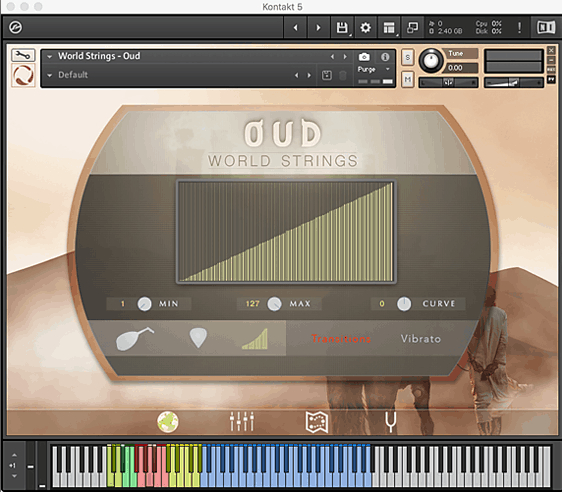Open the pick plectrum tab icon
Image resolution: width=562 pixels, height=492 pixels.
pyautogui.click(x=198, y=339)
